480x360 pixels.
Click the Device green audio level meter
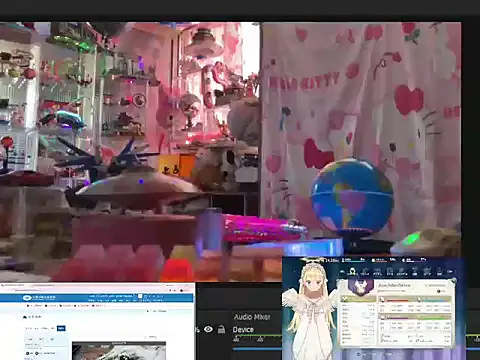(x=257, y=336)
